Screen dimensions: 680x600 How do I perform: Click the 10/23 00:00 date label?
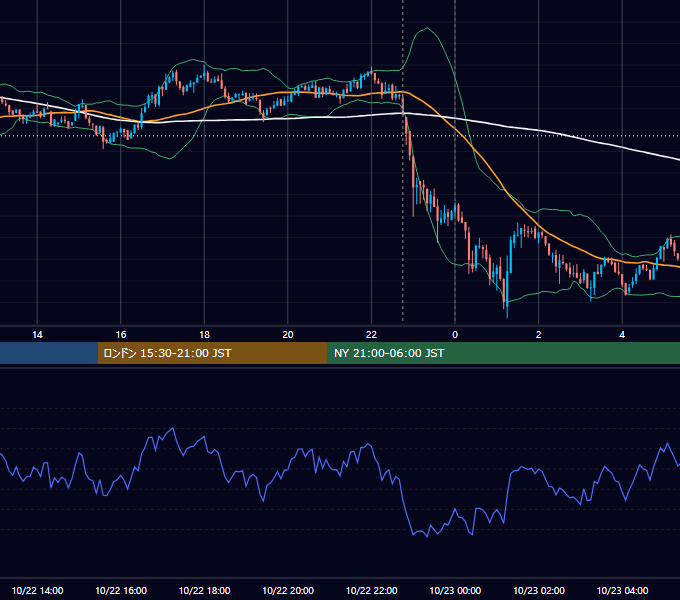pyautogui.click(x=455, y=590)
